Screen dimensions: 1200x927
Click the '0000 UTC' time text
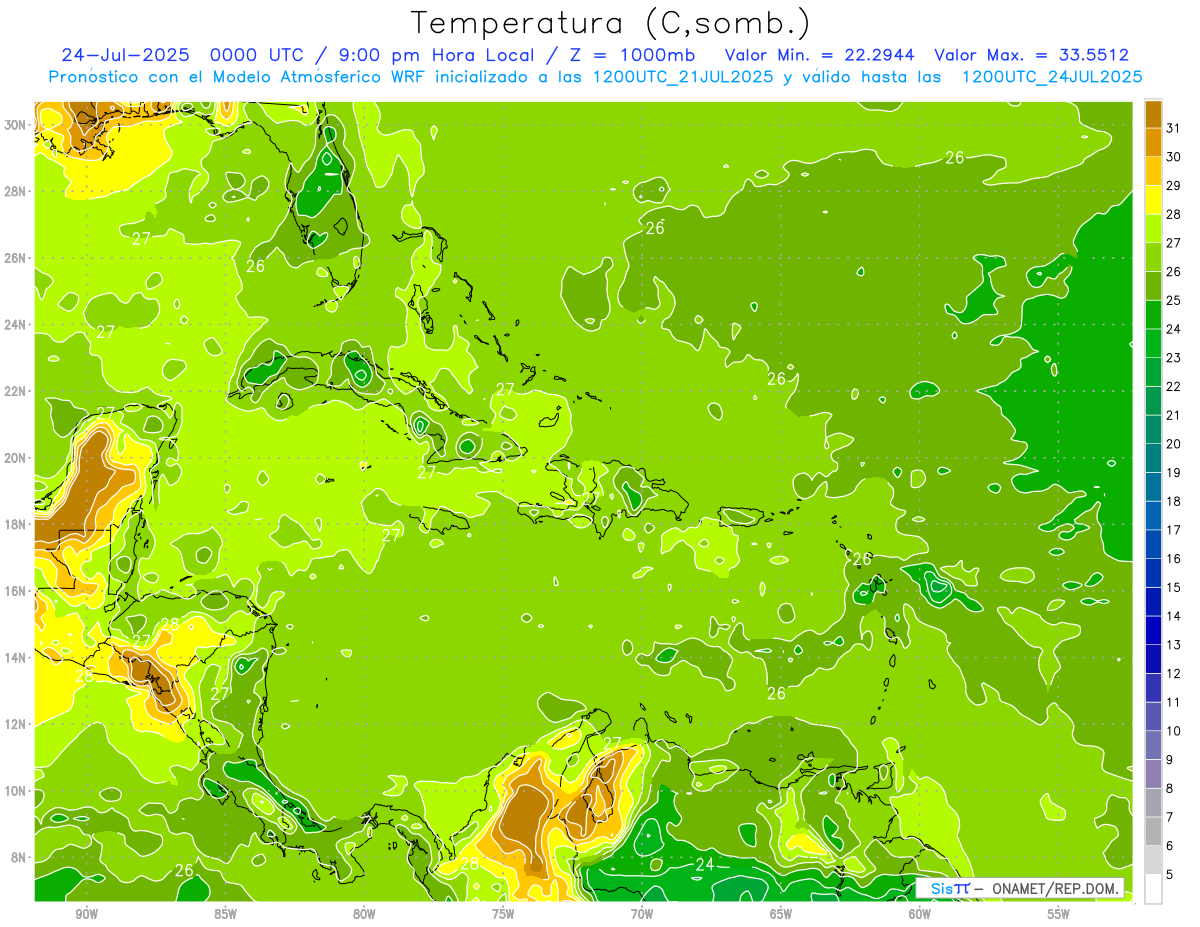click(x=259, y=55)
